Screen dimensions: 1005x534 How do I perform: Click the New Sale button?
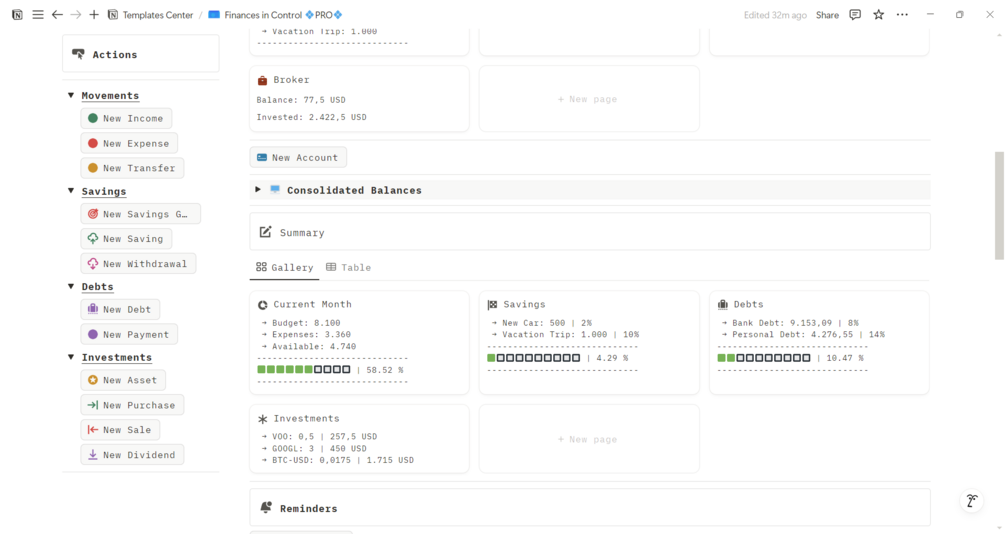pos(120,430)
